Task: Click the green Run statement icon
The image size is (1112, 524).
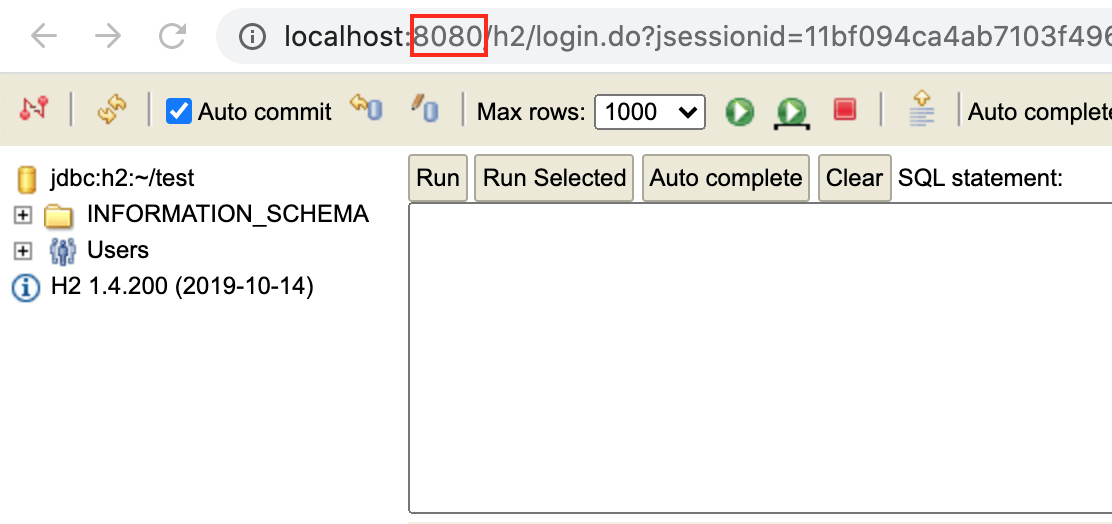Action: pyautogui.click(x=740, y=111)
